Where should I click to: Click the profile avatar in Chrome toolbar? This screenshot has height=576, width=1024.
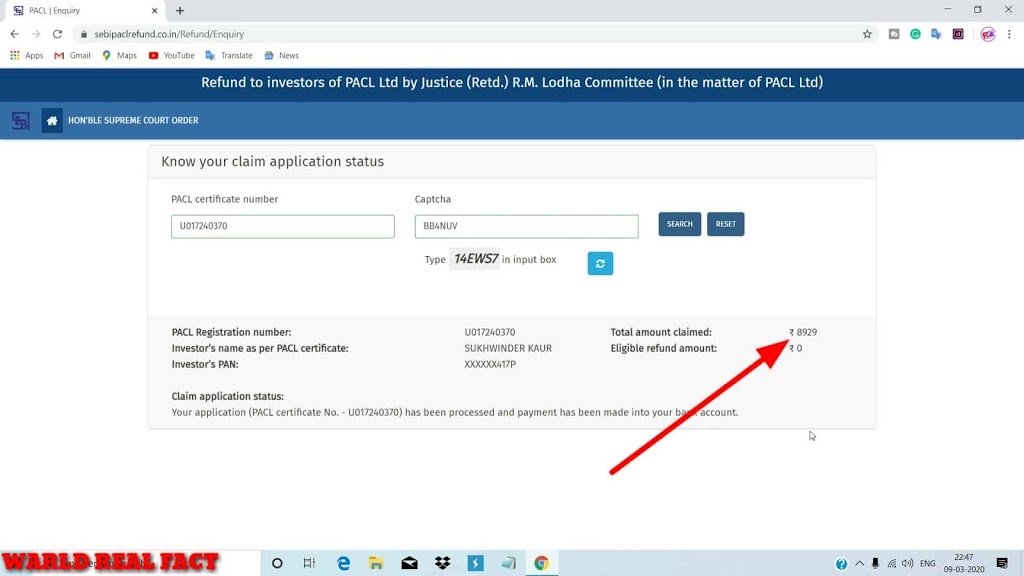(x=987, y=34)
